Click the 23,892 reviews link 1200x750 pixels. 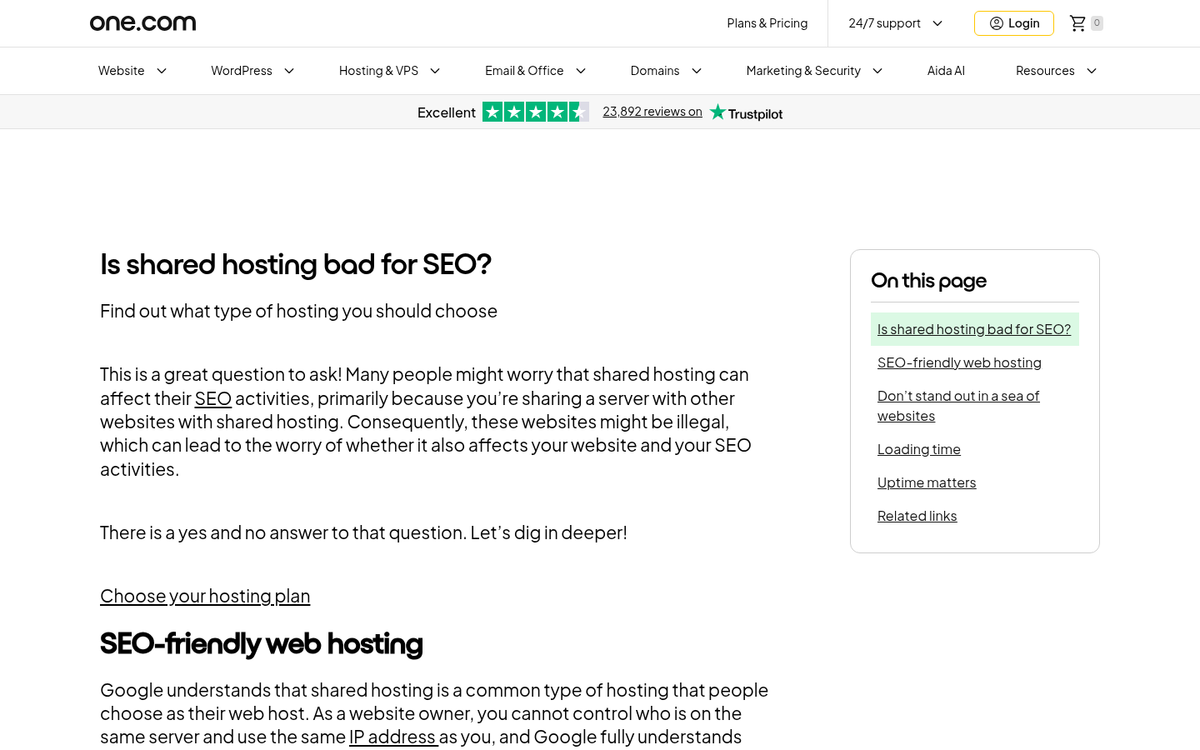point(652,111)
